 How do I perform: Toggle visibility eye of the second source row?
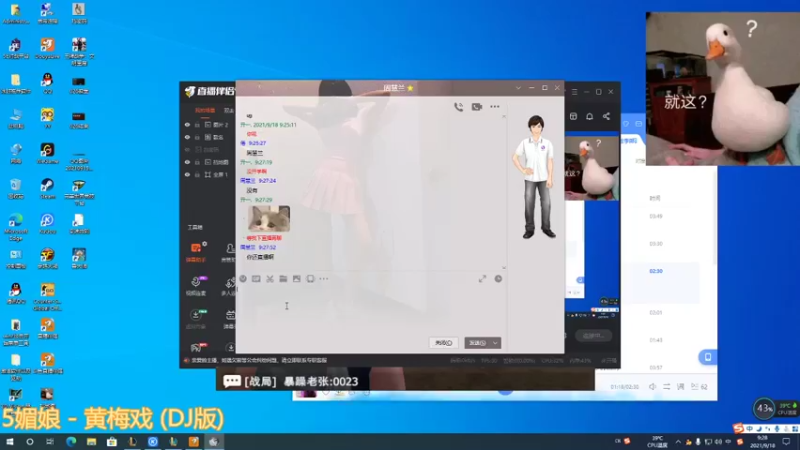[187, 137]
